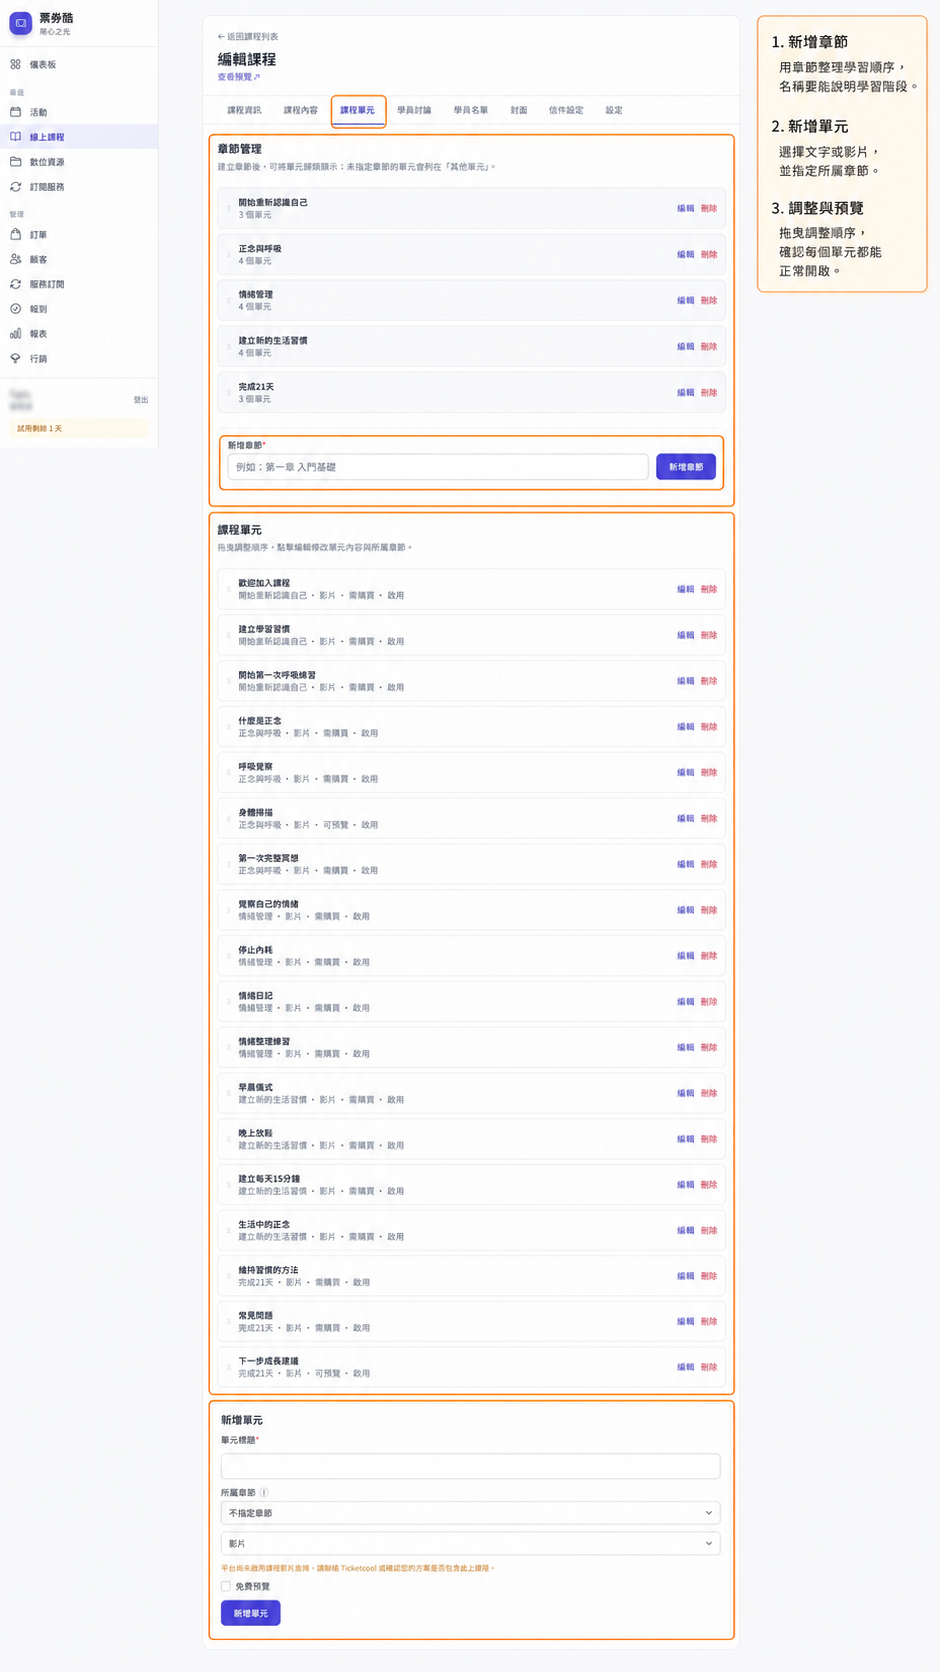Click drag handle of unit 歡迎加入課程

click(x=229, y=589)
